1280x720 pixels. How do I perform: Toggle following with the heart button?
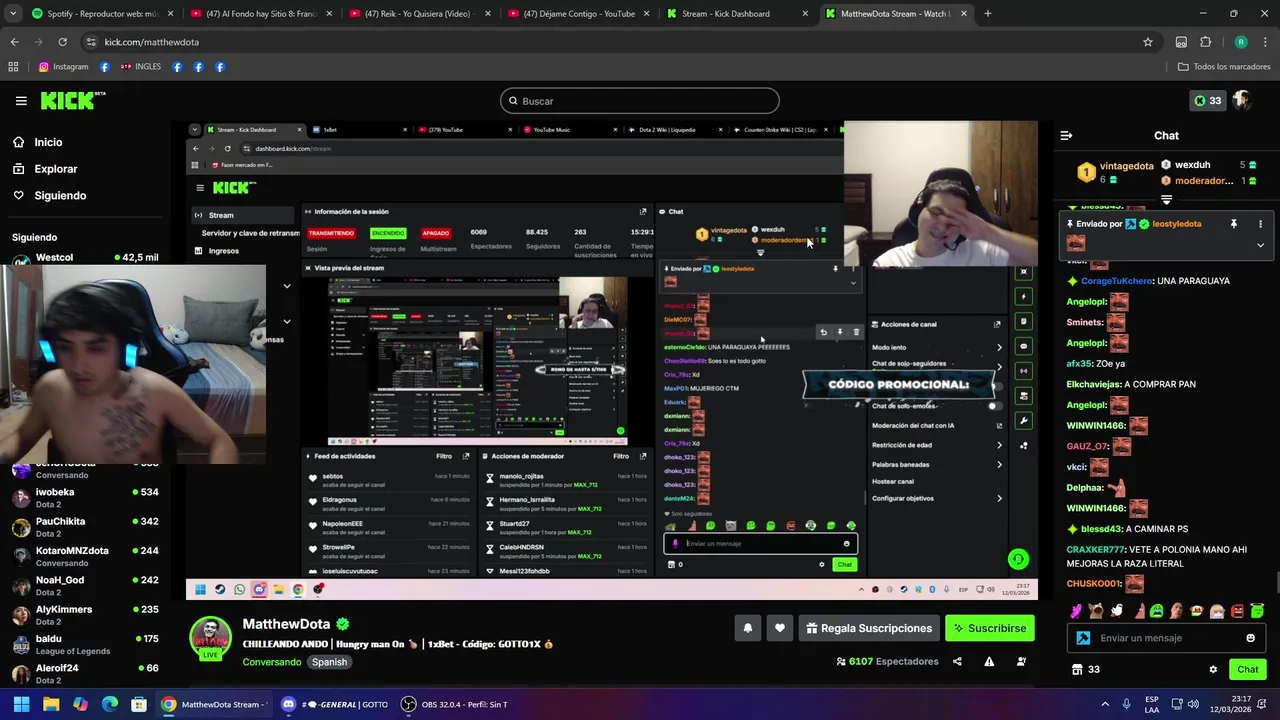pos(780,628)
